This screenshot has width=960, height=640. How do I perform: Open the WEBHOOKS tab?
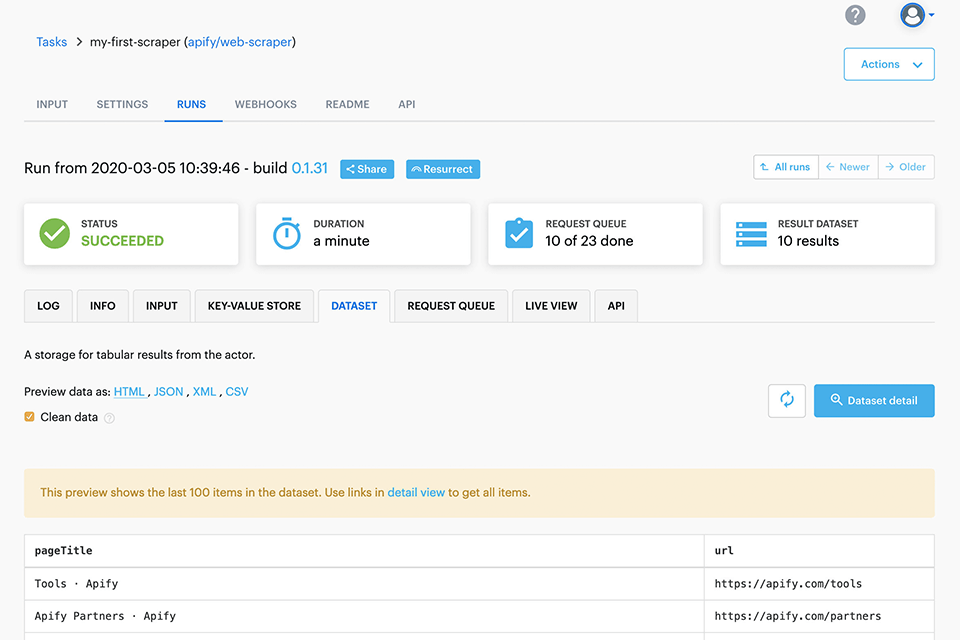click(266, 104)
